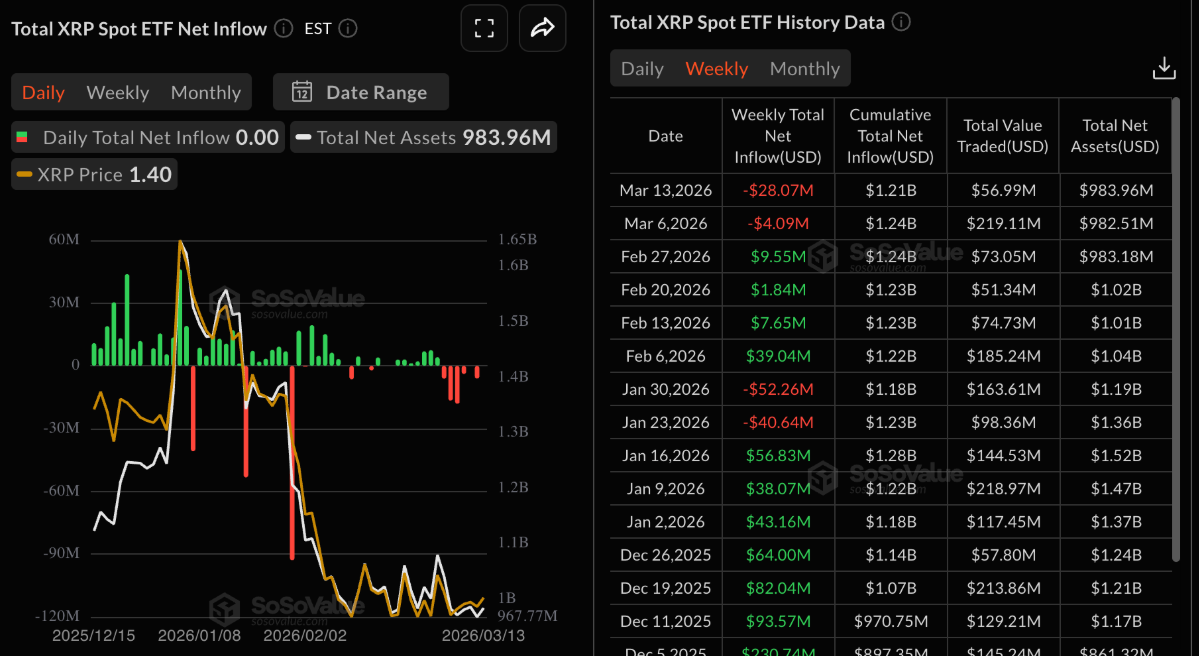
Task: Switch chart to Weekly view
Action: tap(118, 92)
